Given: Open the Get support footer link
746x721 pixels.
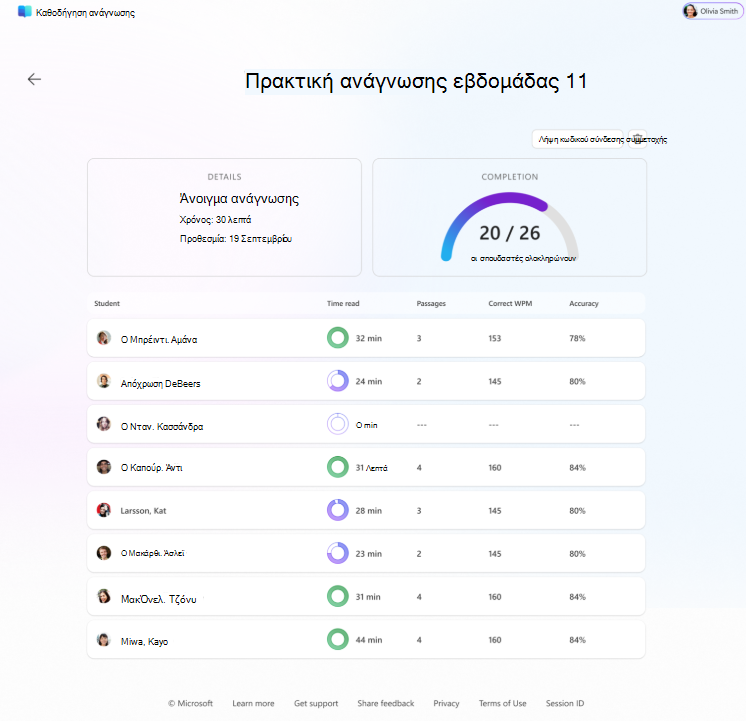Looking at the screenshot, I should 316,703.
